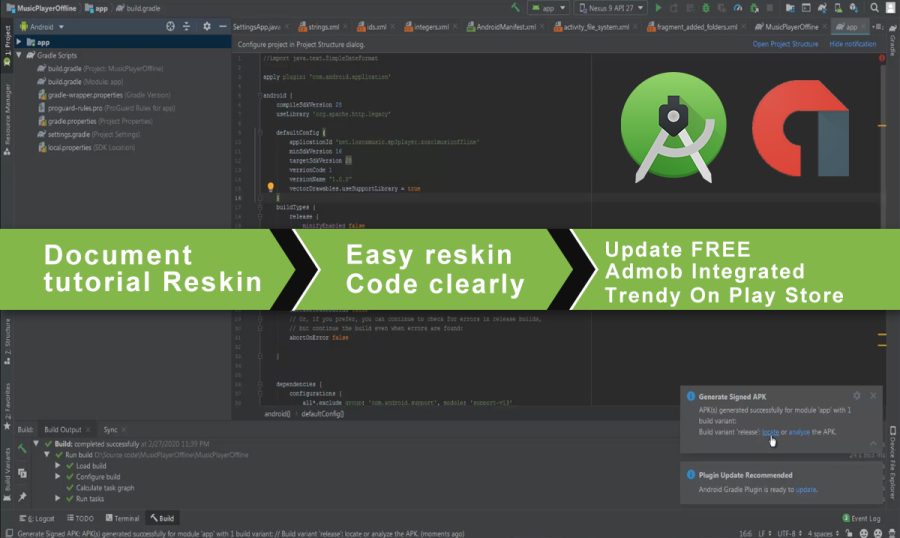Open the app run configuration dropdown

(x=548, y=8)
